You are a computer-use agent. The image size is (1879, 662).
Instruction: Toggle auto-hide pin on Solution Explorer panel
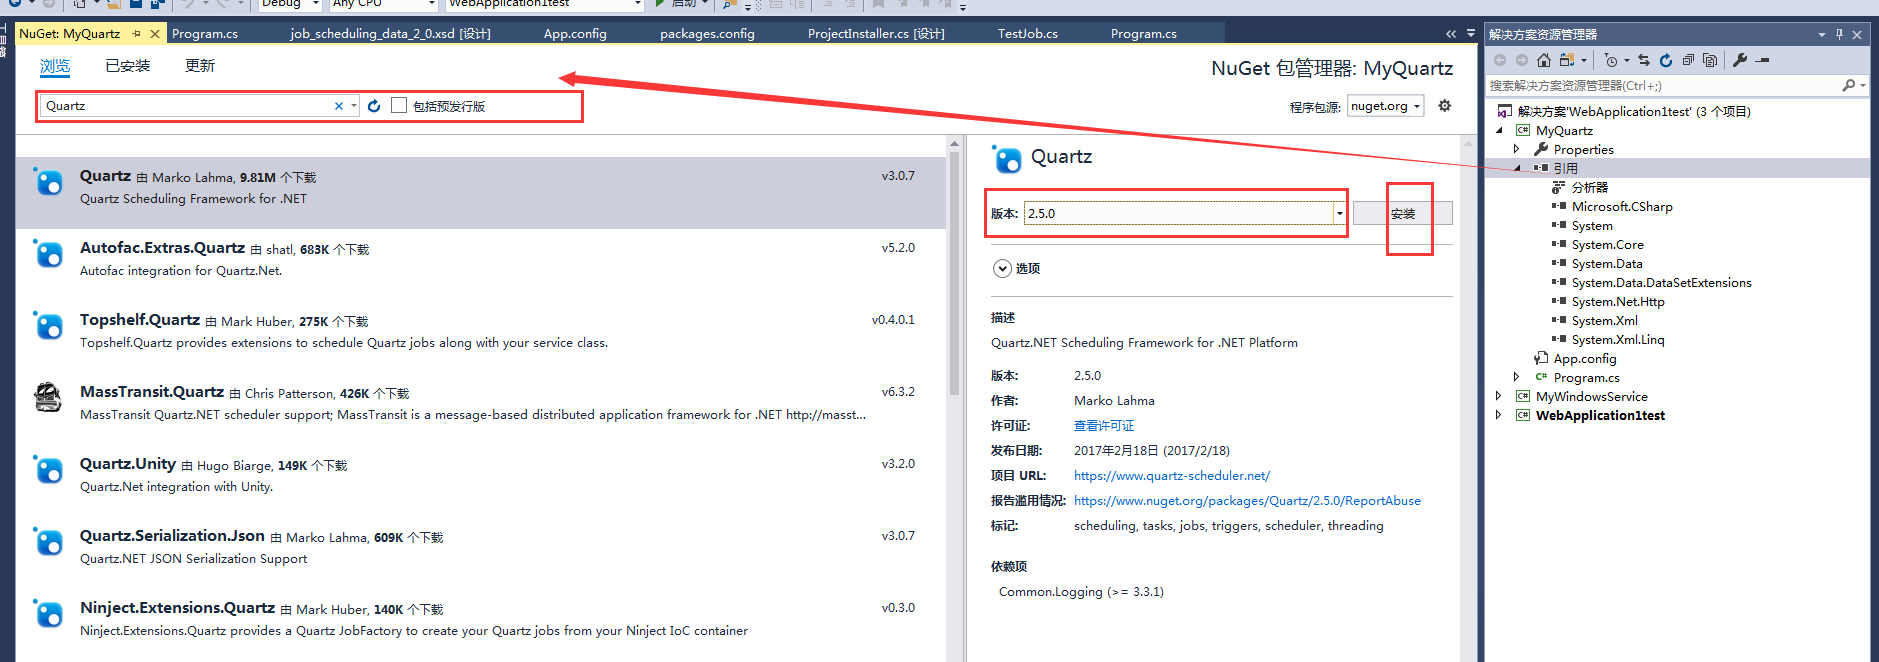coord(1839,34)
